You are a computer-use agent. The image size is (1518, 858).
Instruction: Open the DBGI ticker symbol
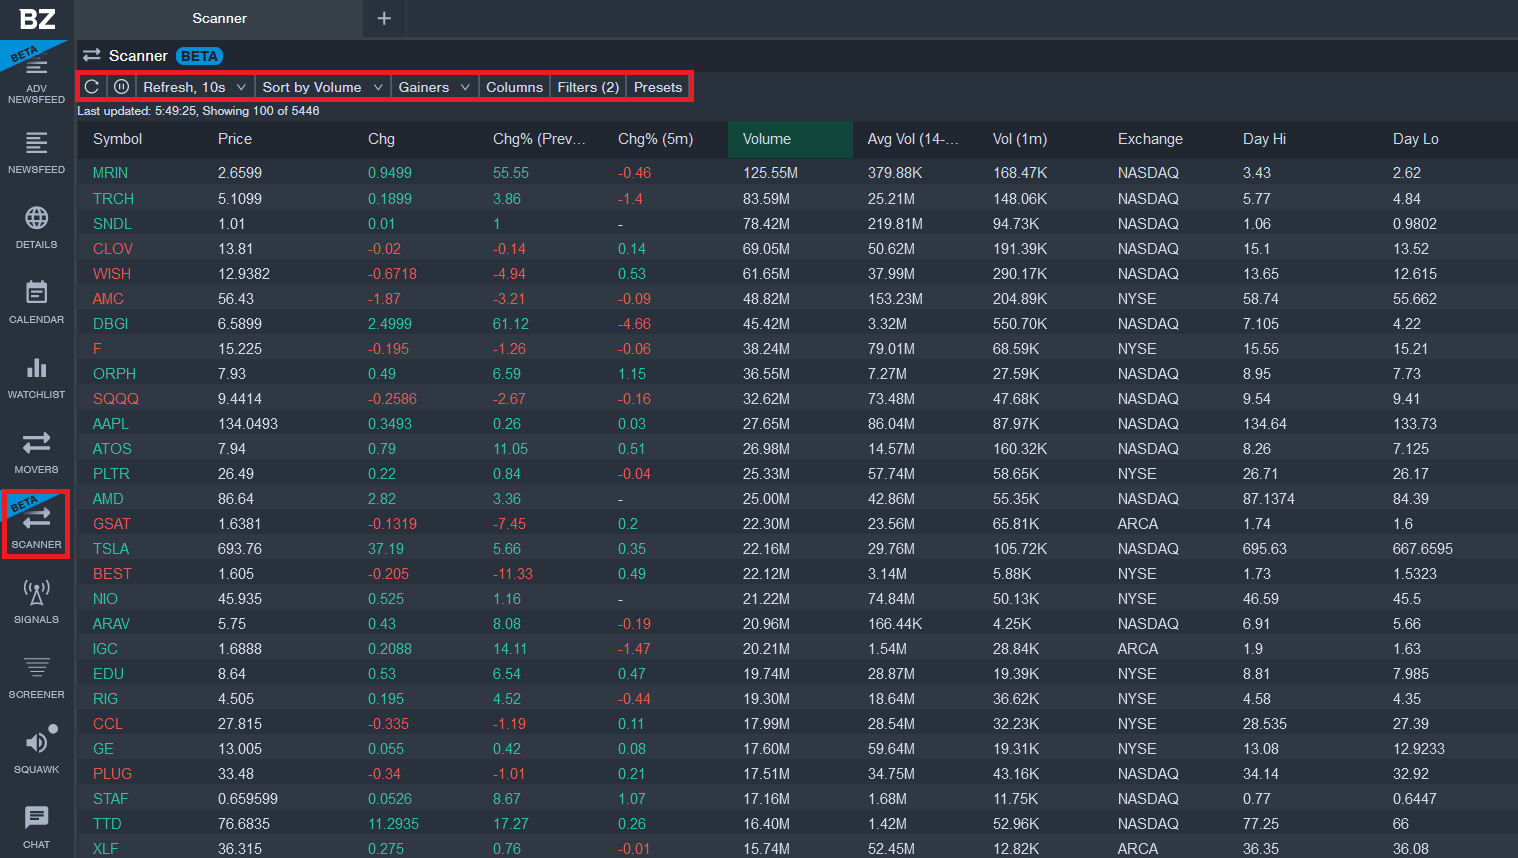[110, 324]
